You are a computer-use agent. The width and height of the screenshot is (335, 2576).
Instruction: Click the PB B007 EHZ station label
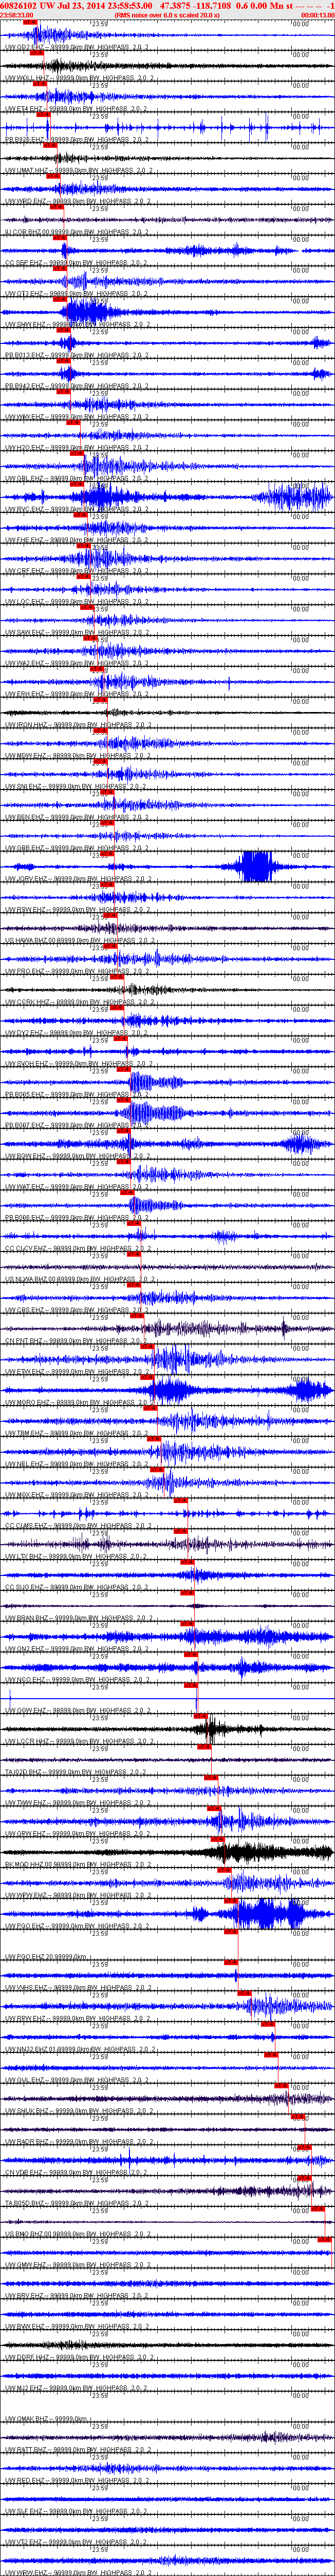[77, 1125]
